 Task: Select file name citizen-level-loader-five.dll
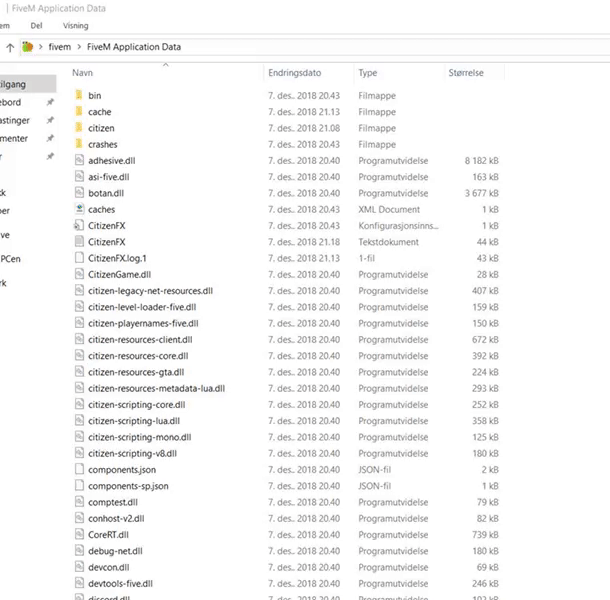point(142,307)
